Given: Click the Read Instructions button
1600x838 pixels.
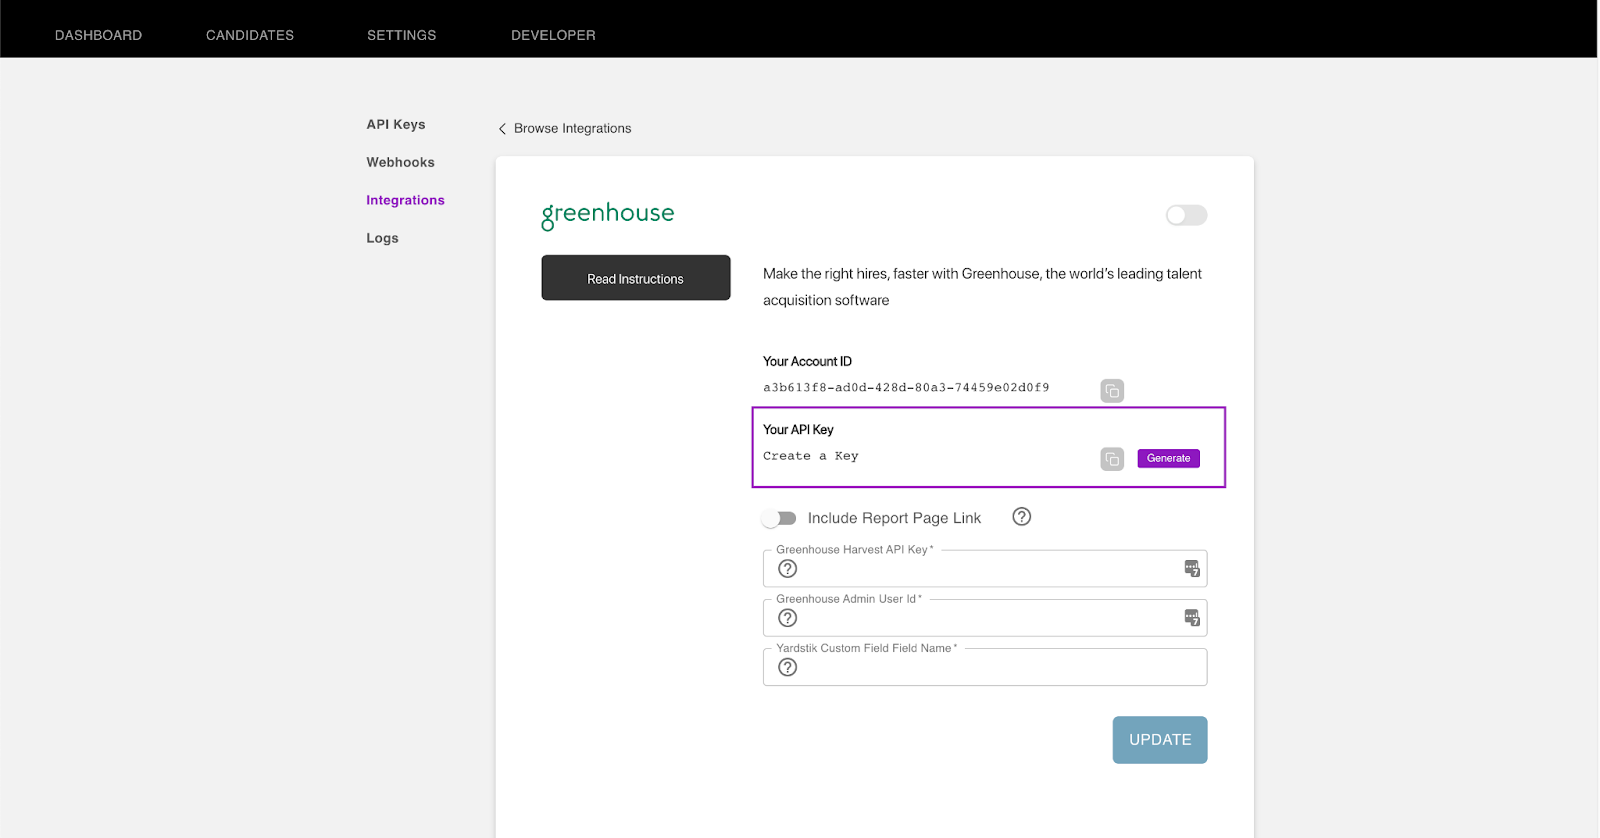Looking at the screenshot, I should [x=636, y=278].
